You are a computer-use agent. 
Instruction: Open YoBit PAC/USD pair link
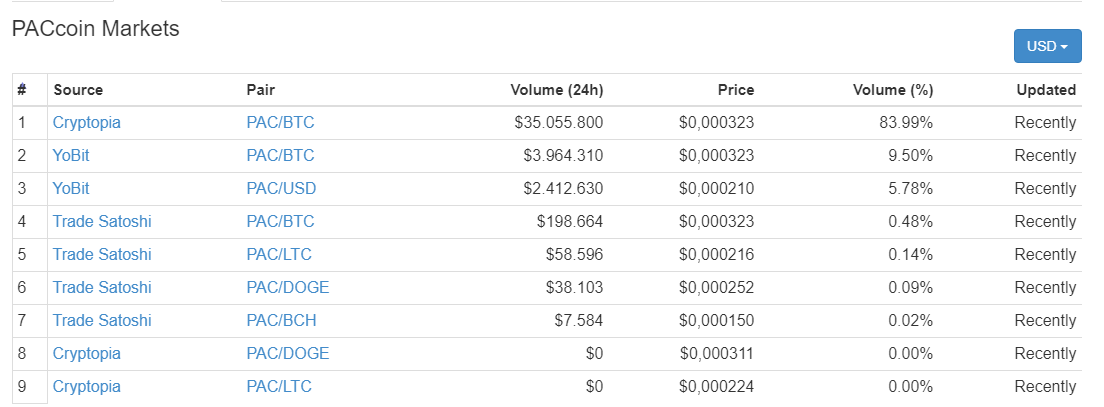coord(281,189)
